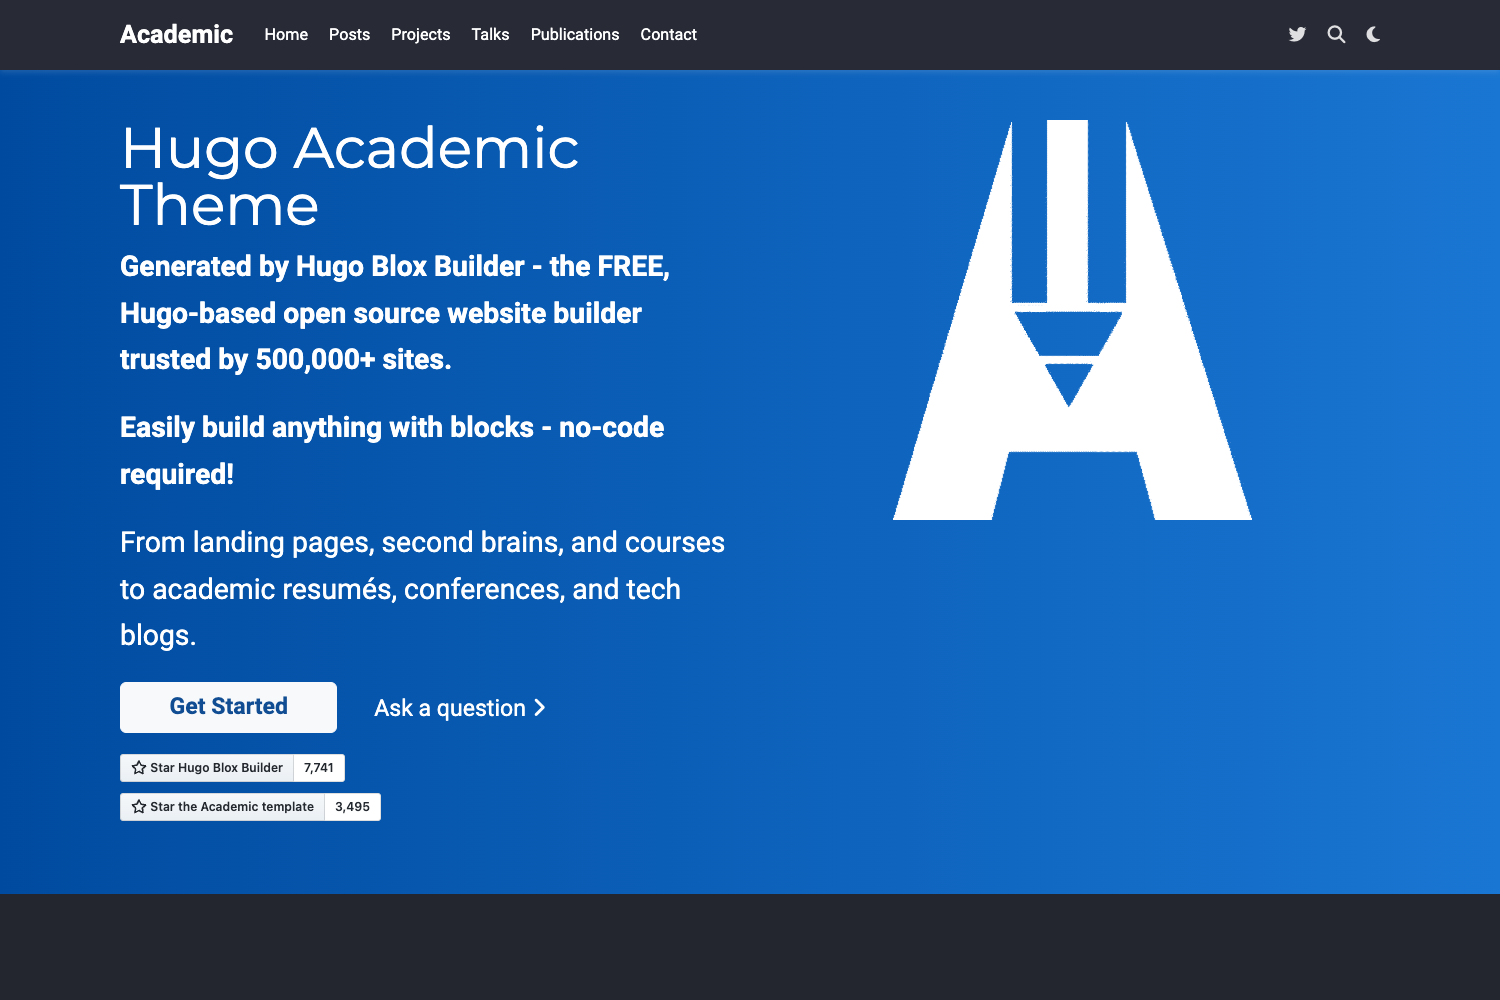1500x1000 pixels.
Task: Go to the Contact page
Action: click(x=668, y=34)
